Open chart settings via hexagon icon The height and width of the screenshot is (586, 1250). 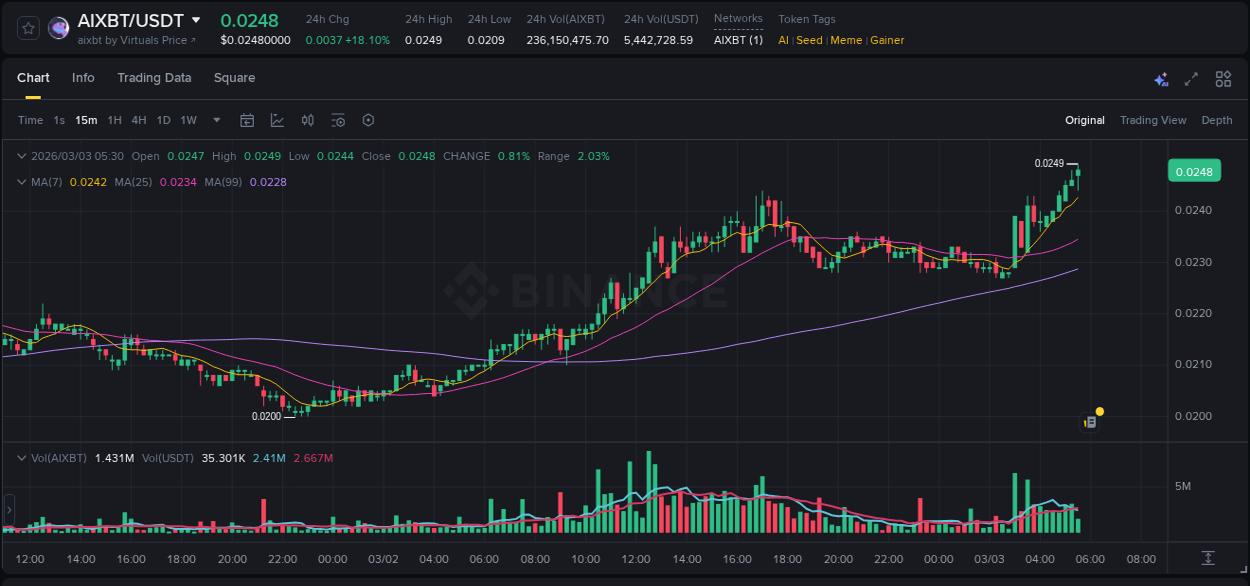tap(368, 120)
